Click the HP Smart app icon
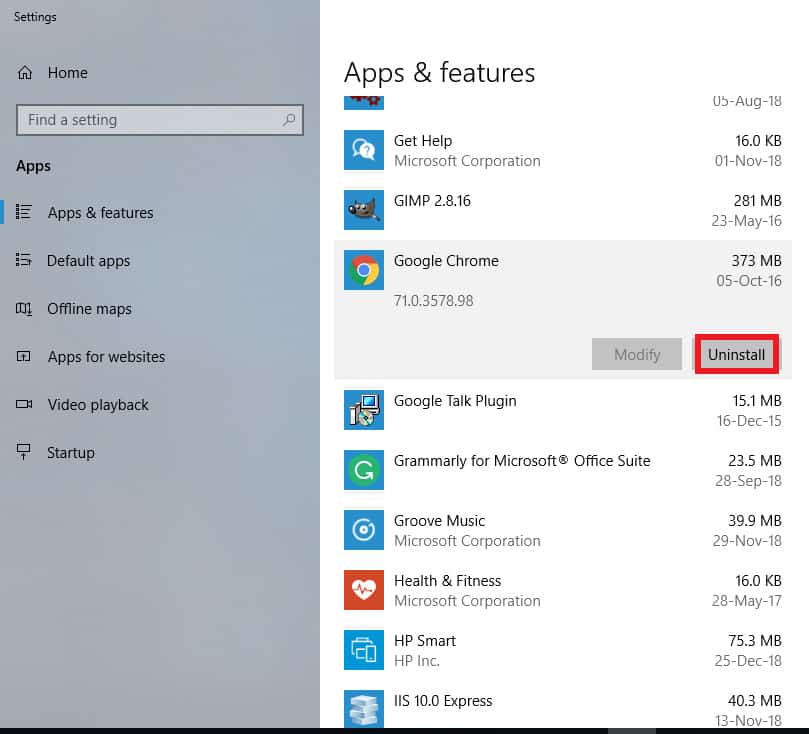This screenshot has width=809, height=734. tap(363, 650)
